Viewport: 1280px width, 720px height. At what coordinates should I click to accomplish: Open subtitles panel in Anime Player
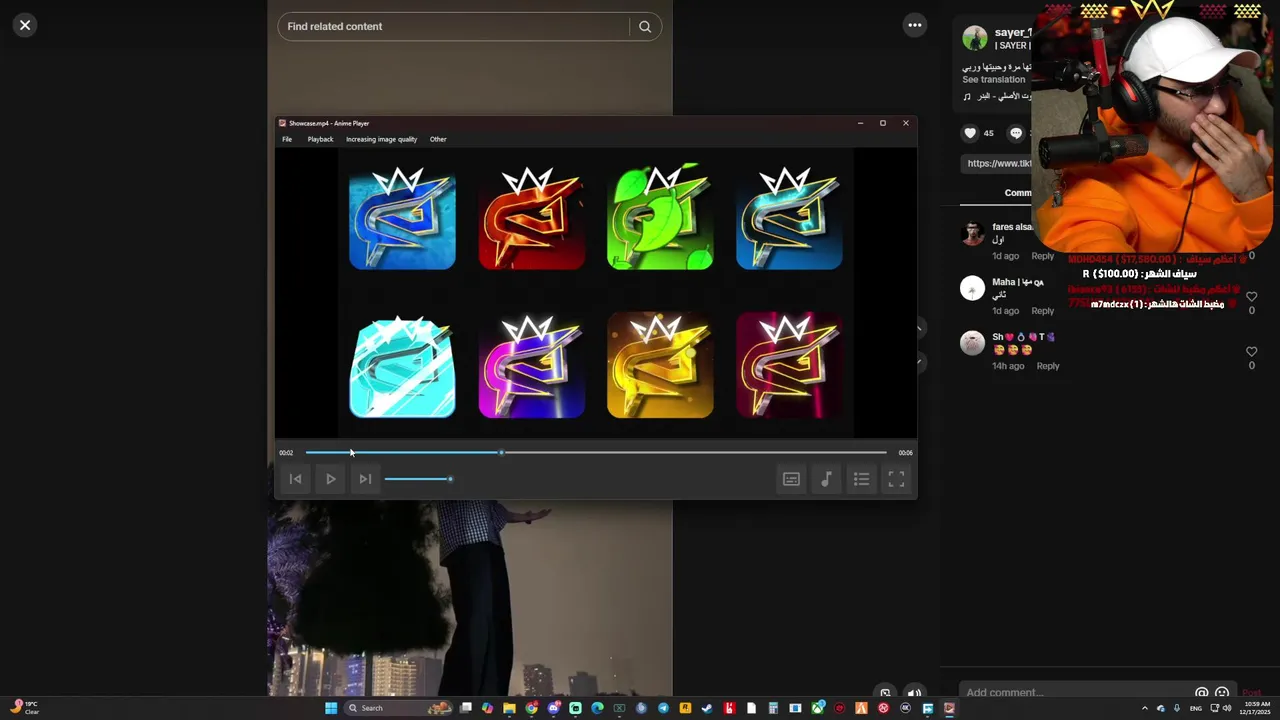coord(791,479)
